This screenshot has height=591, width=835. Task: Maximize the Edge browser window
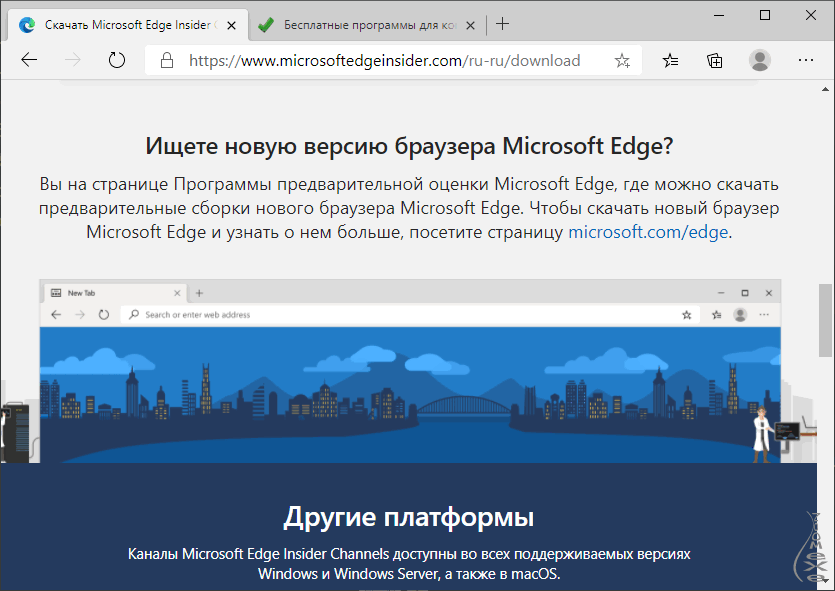point(765,15)
